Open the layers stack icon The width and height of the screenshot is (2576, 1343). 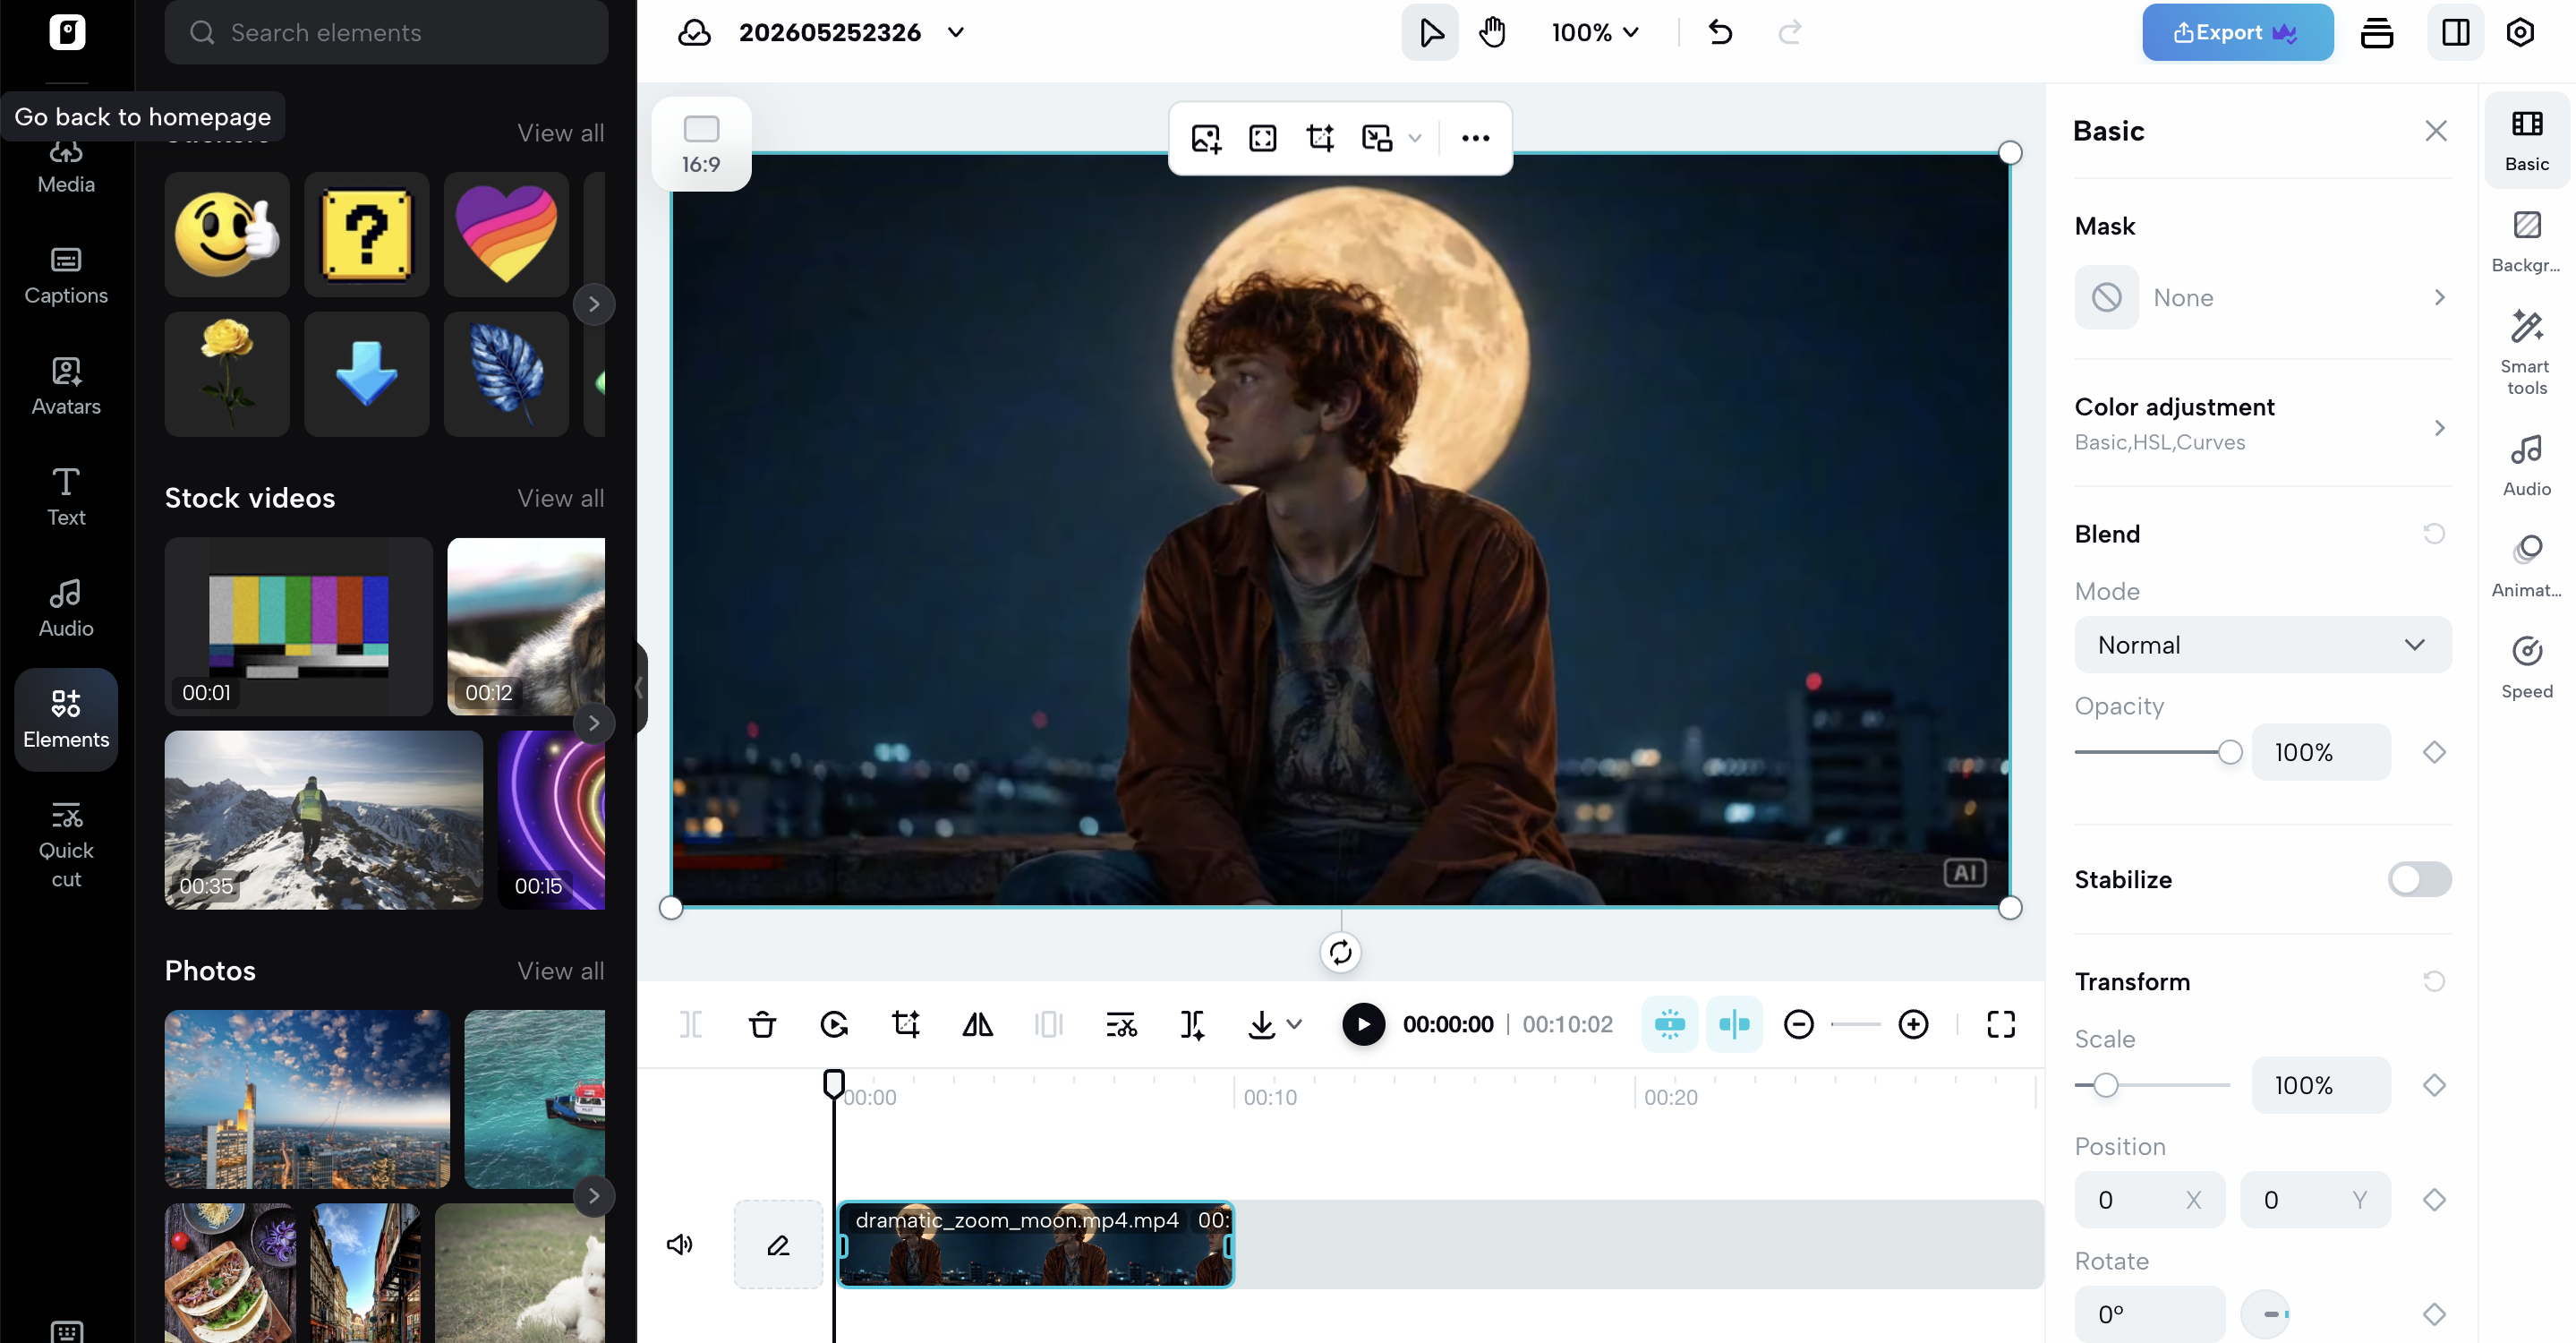click(2377, 32)
